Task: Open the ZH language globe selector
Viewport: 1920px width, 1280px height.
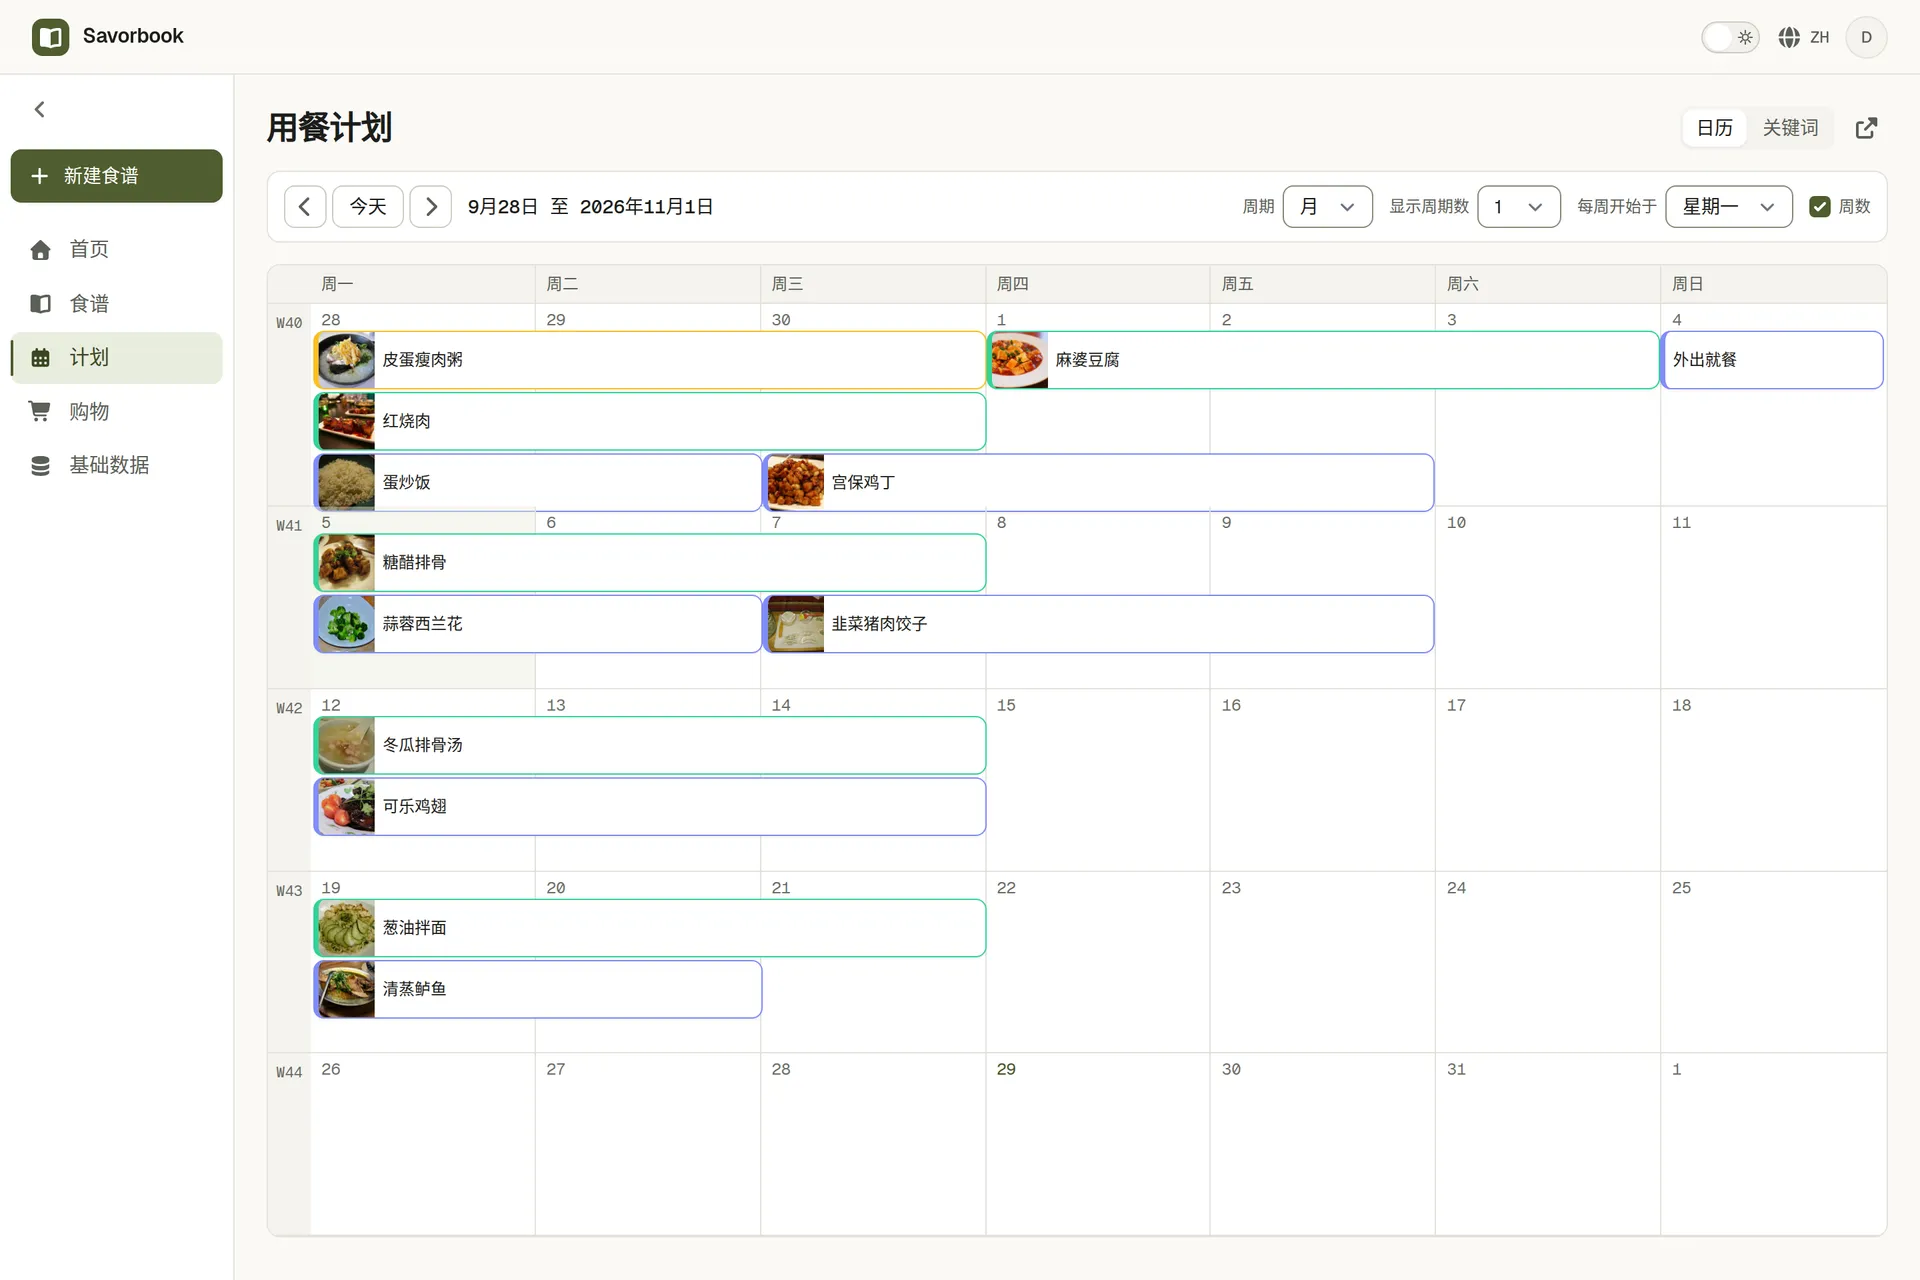Action: [x=1804, y=37]
